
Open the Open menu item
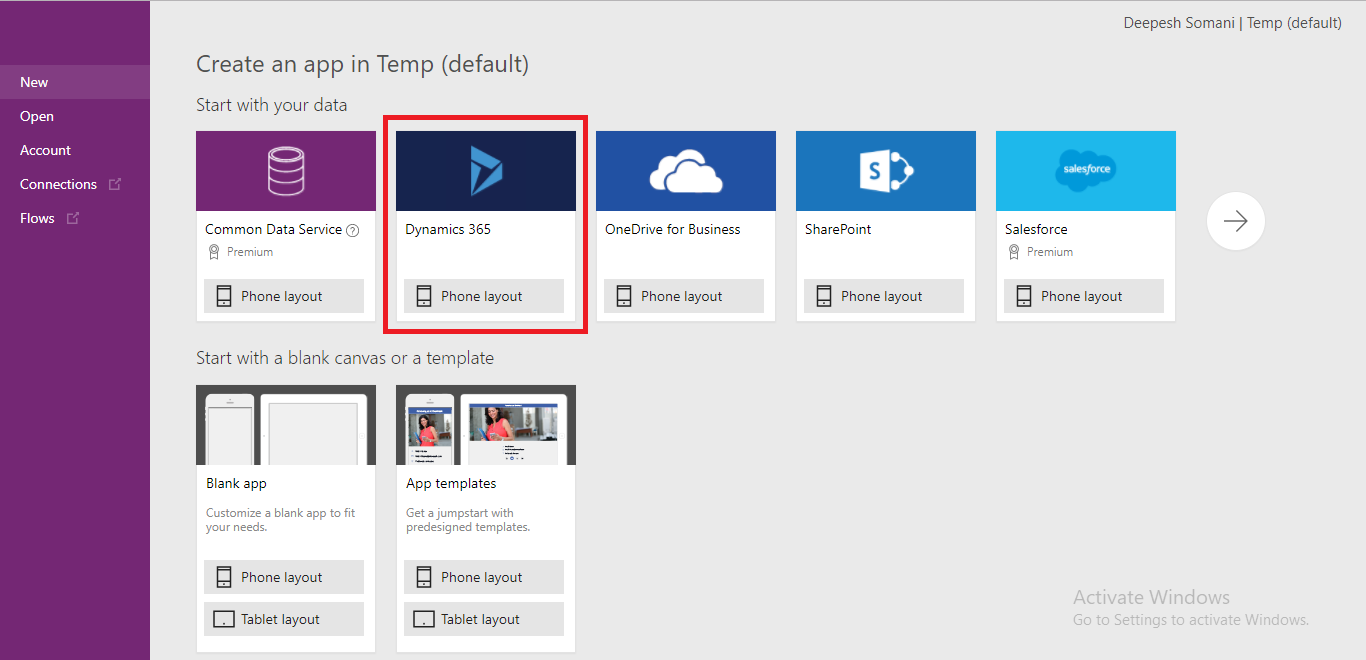tap(75, 116)
